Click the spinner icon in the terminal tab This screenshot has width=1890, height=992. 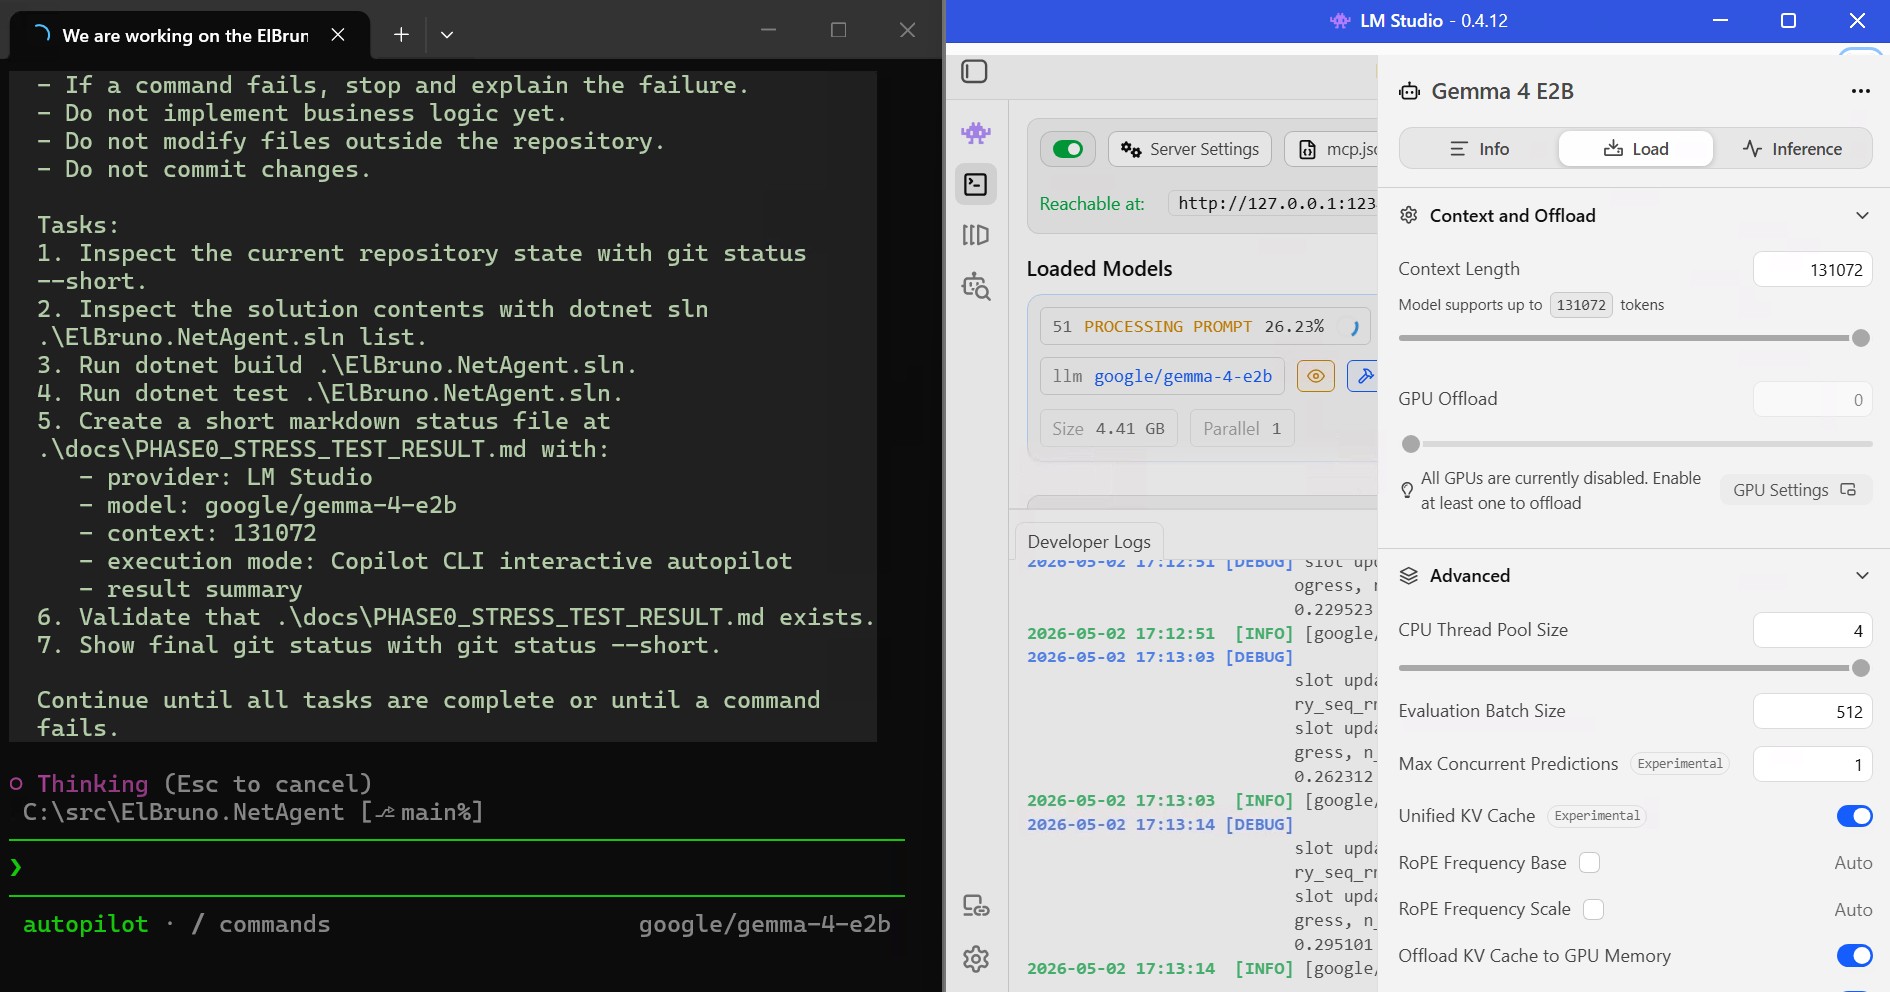click(x=41, y=34)
